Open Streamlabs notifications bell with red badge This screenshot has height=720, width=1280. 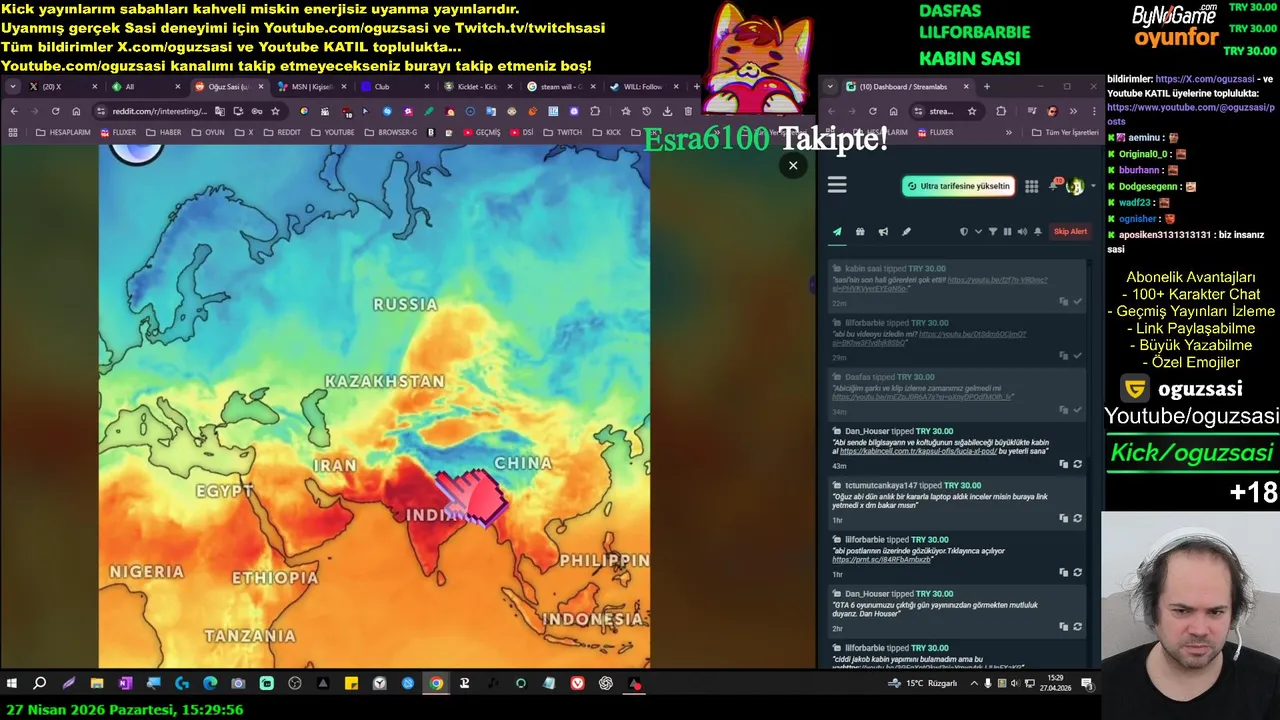pos(1054,185)
